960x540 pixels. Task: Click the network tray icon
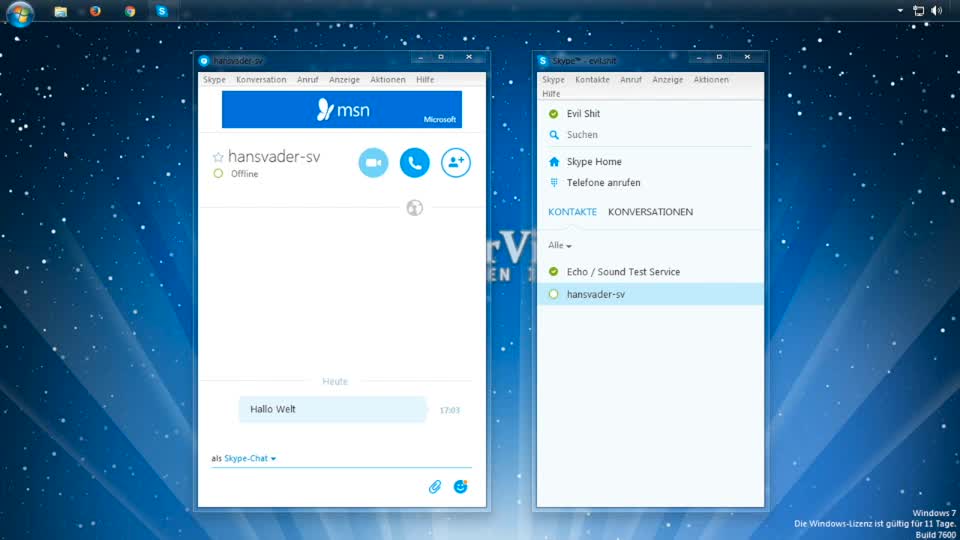918,10
